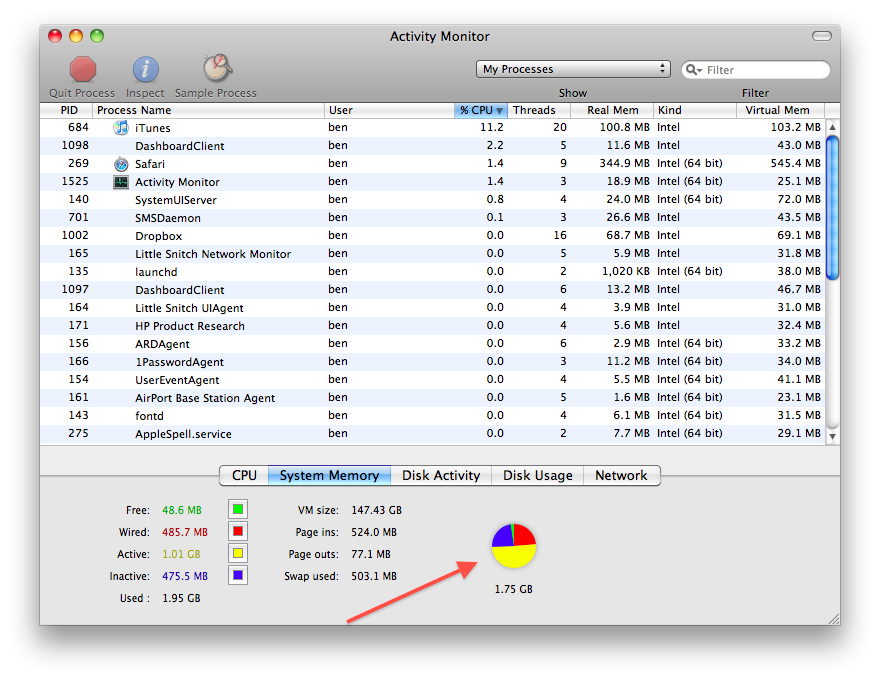Click the green Free color swatch

(238, 509)
